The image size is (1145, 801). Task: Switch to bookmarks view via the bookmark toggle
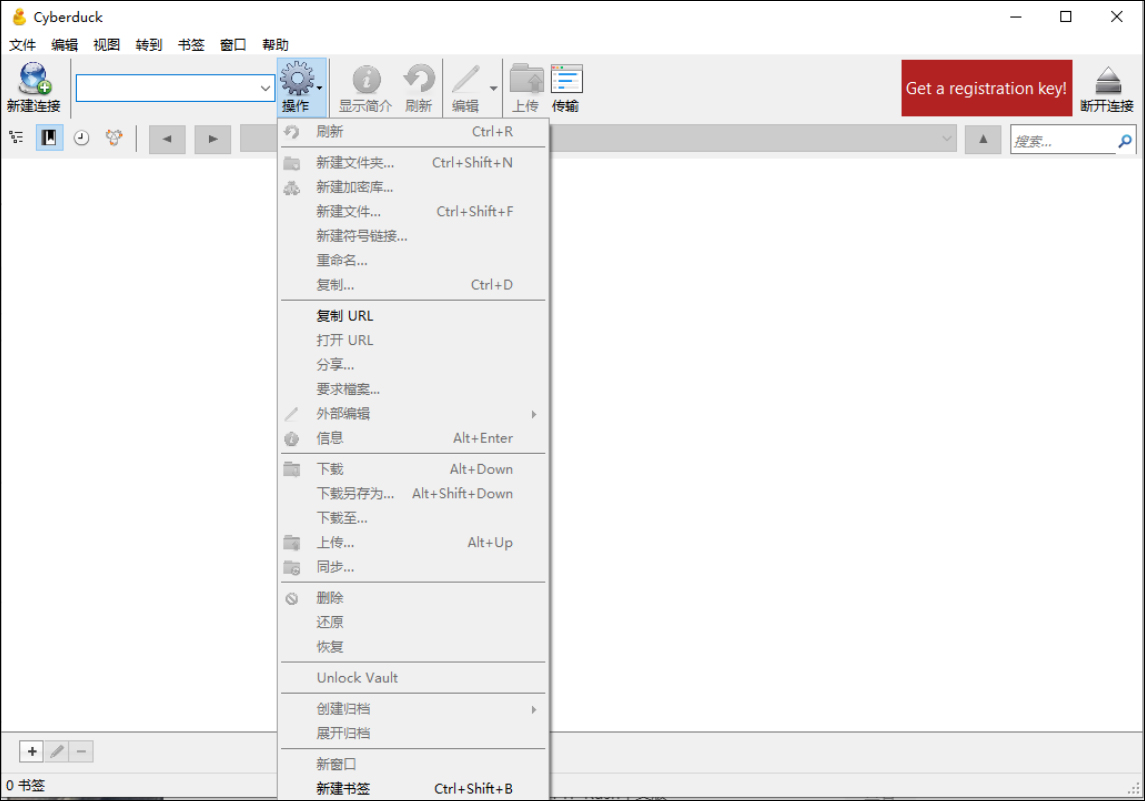48,138
